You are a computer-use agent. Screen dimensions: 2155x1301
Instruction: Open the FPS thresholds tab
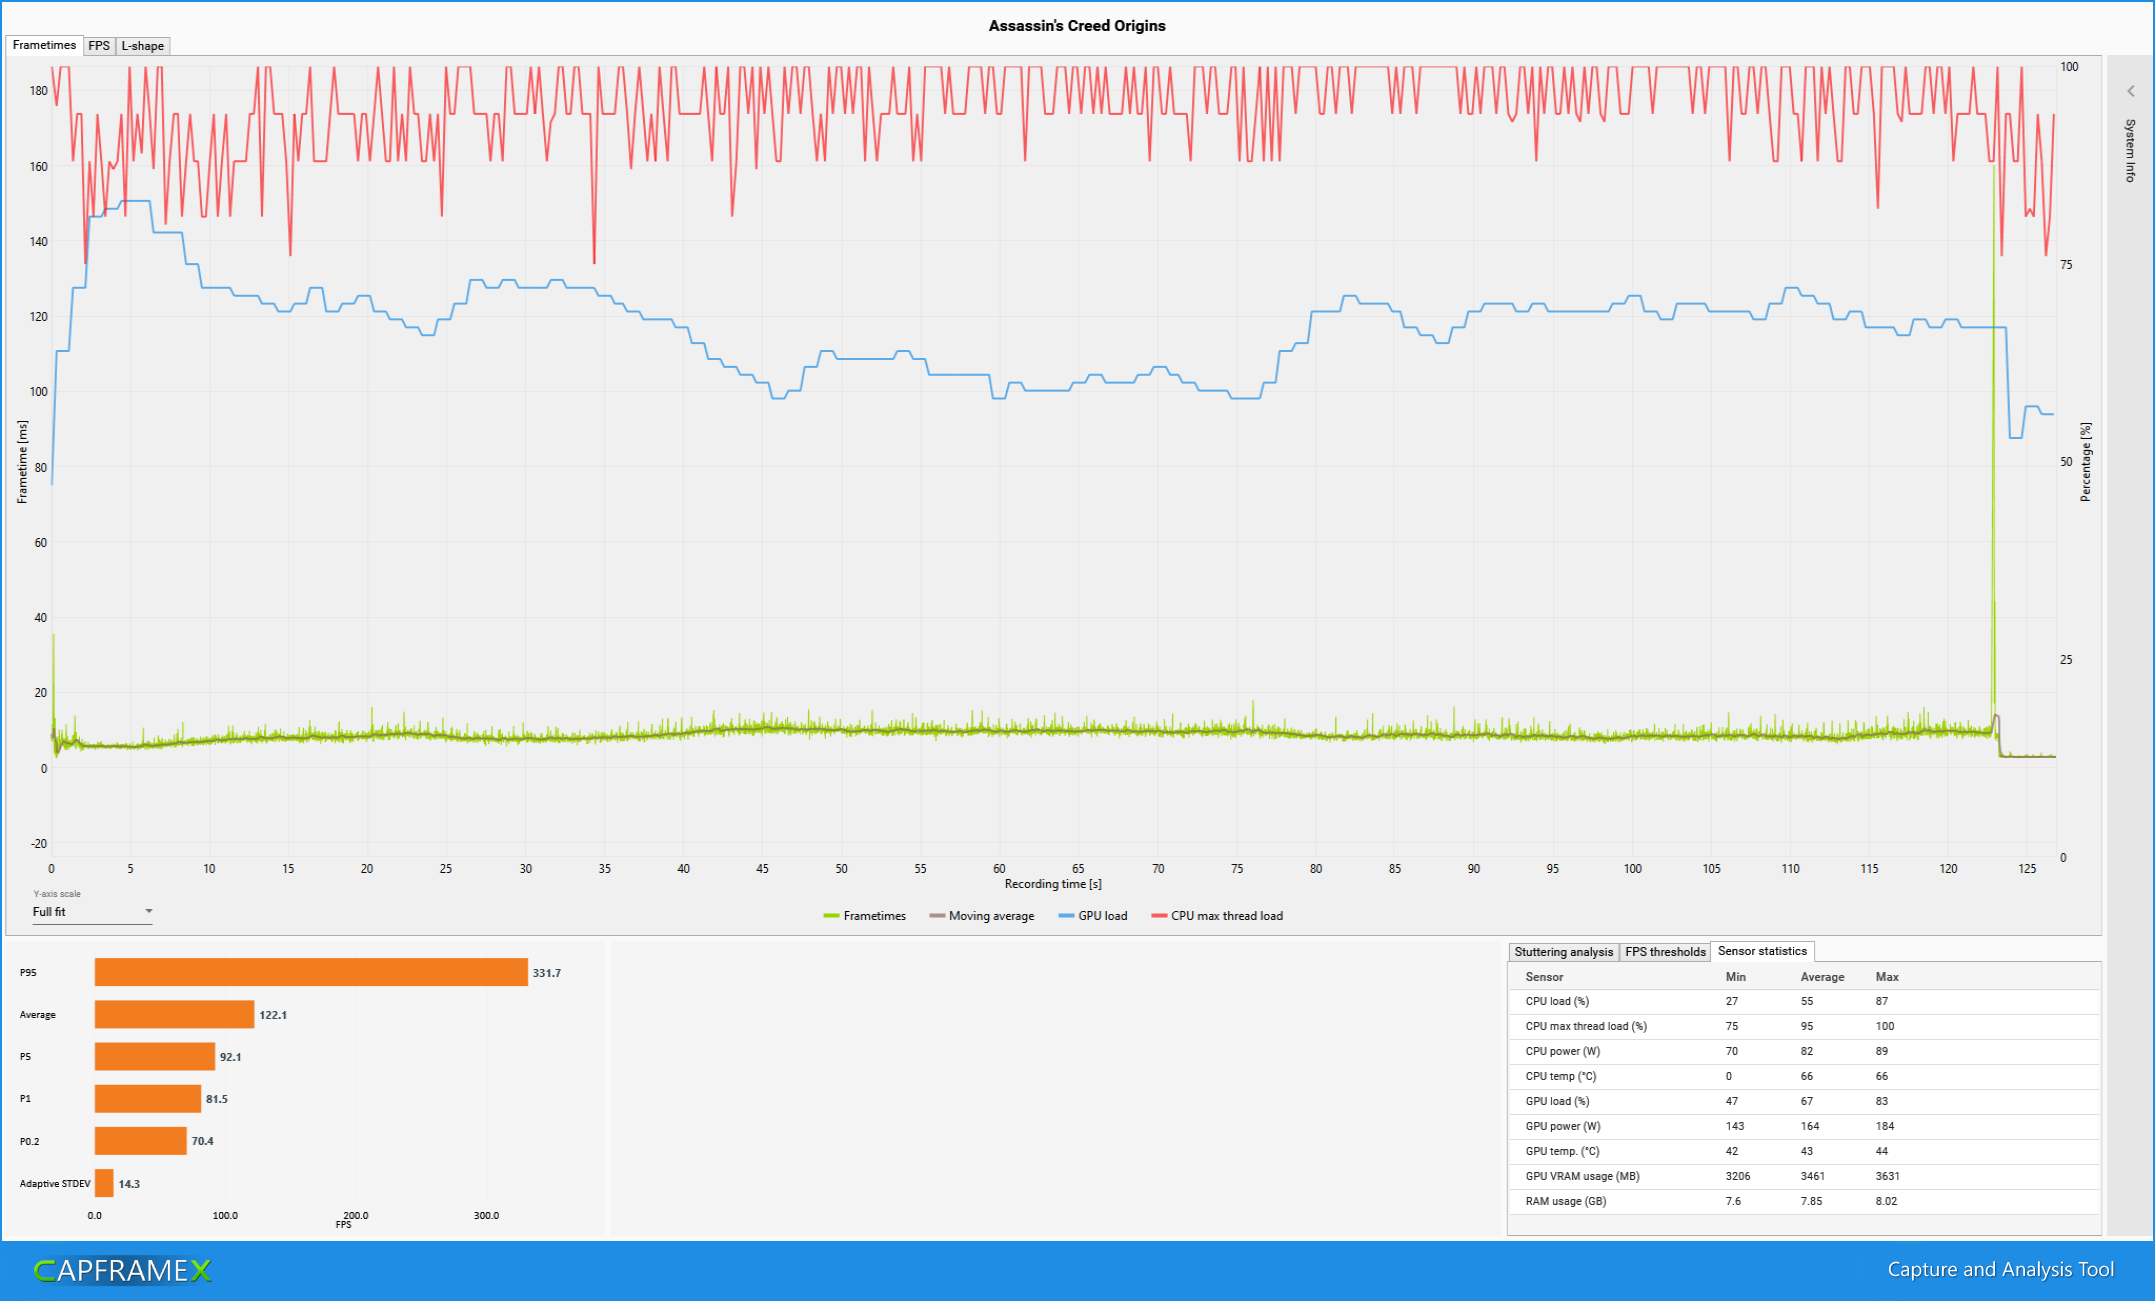click(x=1665, y=952)
